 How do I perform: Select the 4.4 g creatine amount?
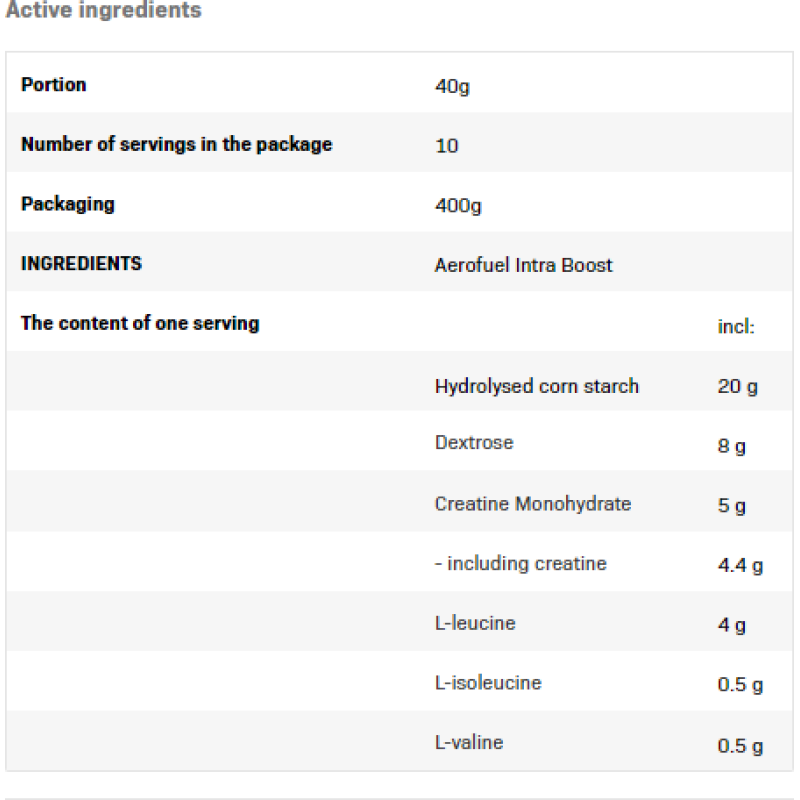tap(740, 566)
